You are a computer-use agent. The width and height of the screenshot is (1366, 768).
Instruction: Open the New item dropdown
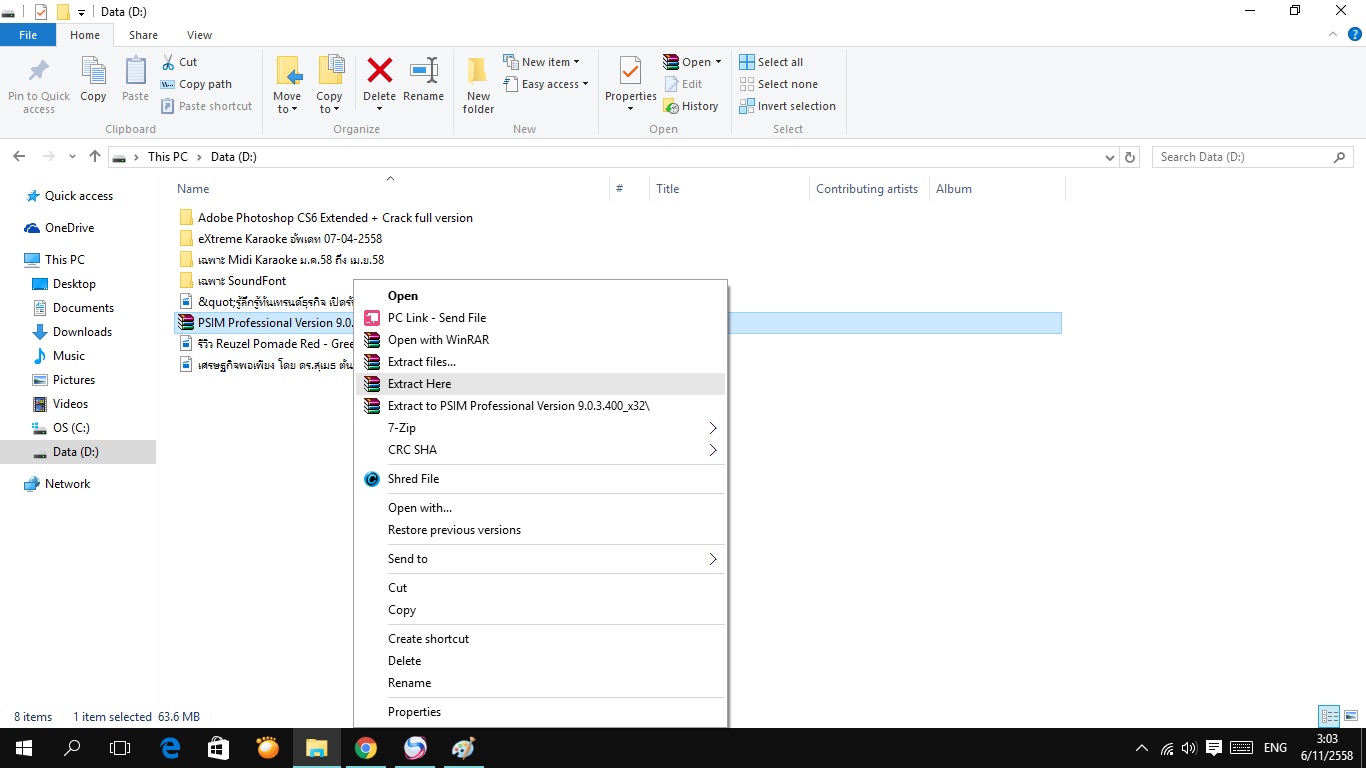[541, 62]
